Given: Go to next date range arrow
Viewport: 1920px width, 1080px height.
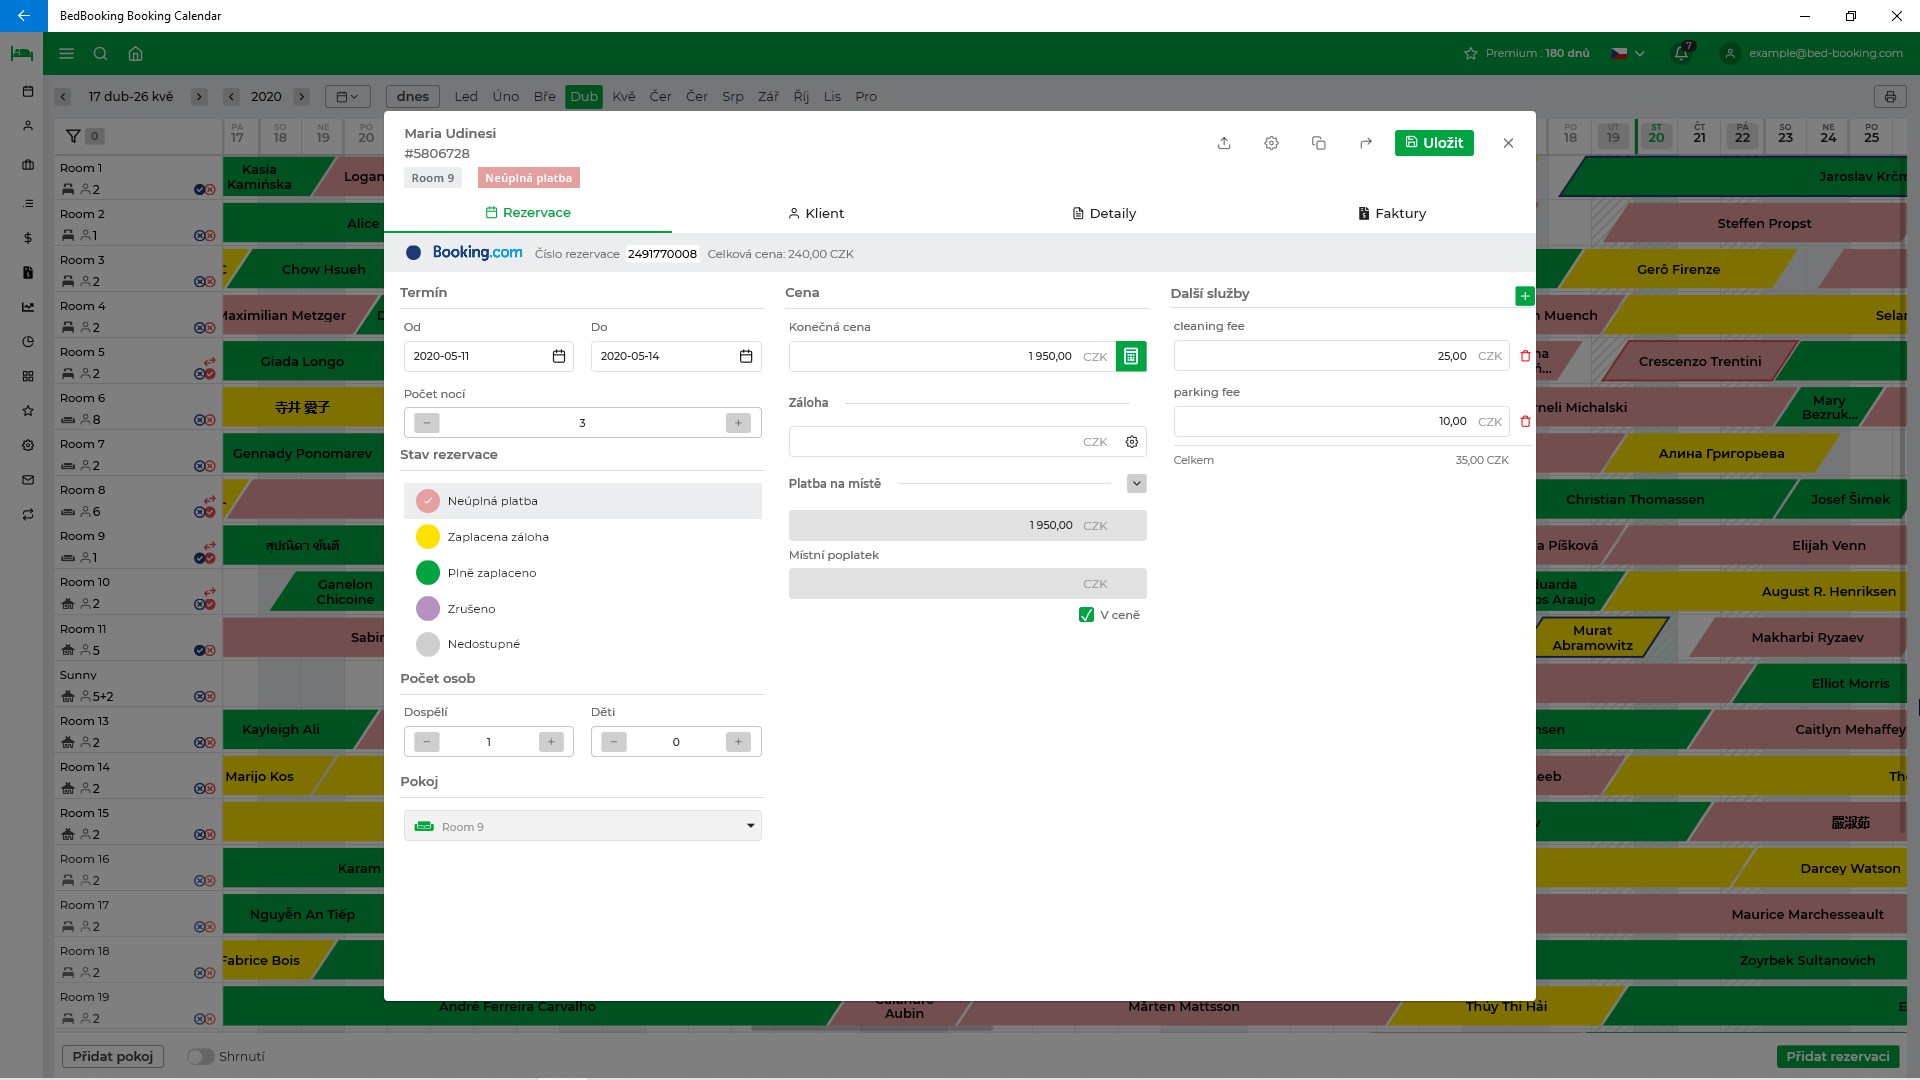Looking at the screenshot, I should coord(199,97).
